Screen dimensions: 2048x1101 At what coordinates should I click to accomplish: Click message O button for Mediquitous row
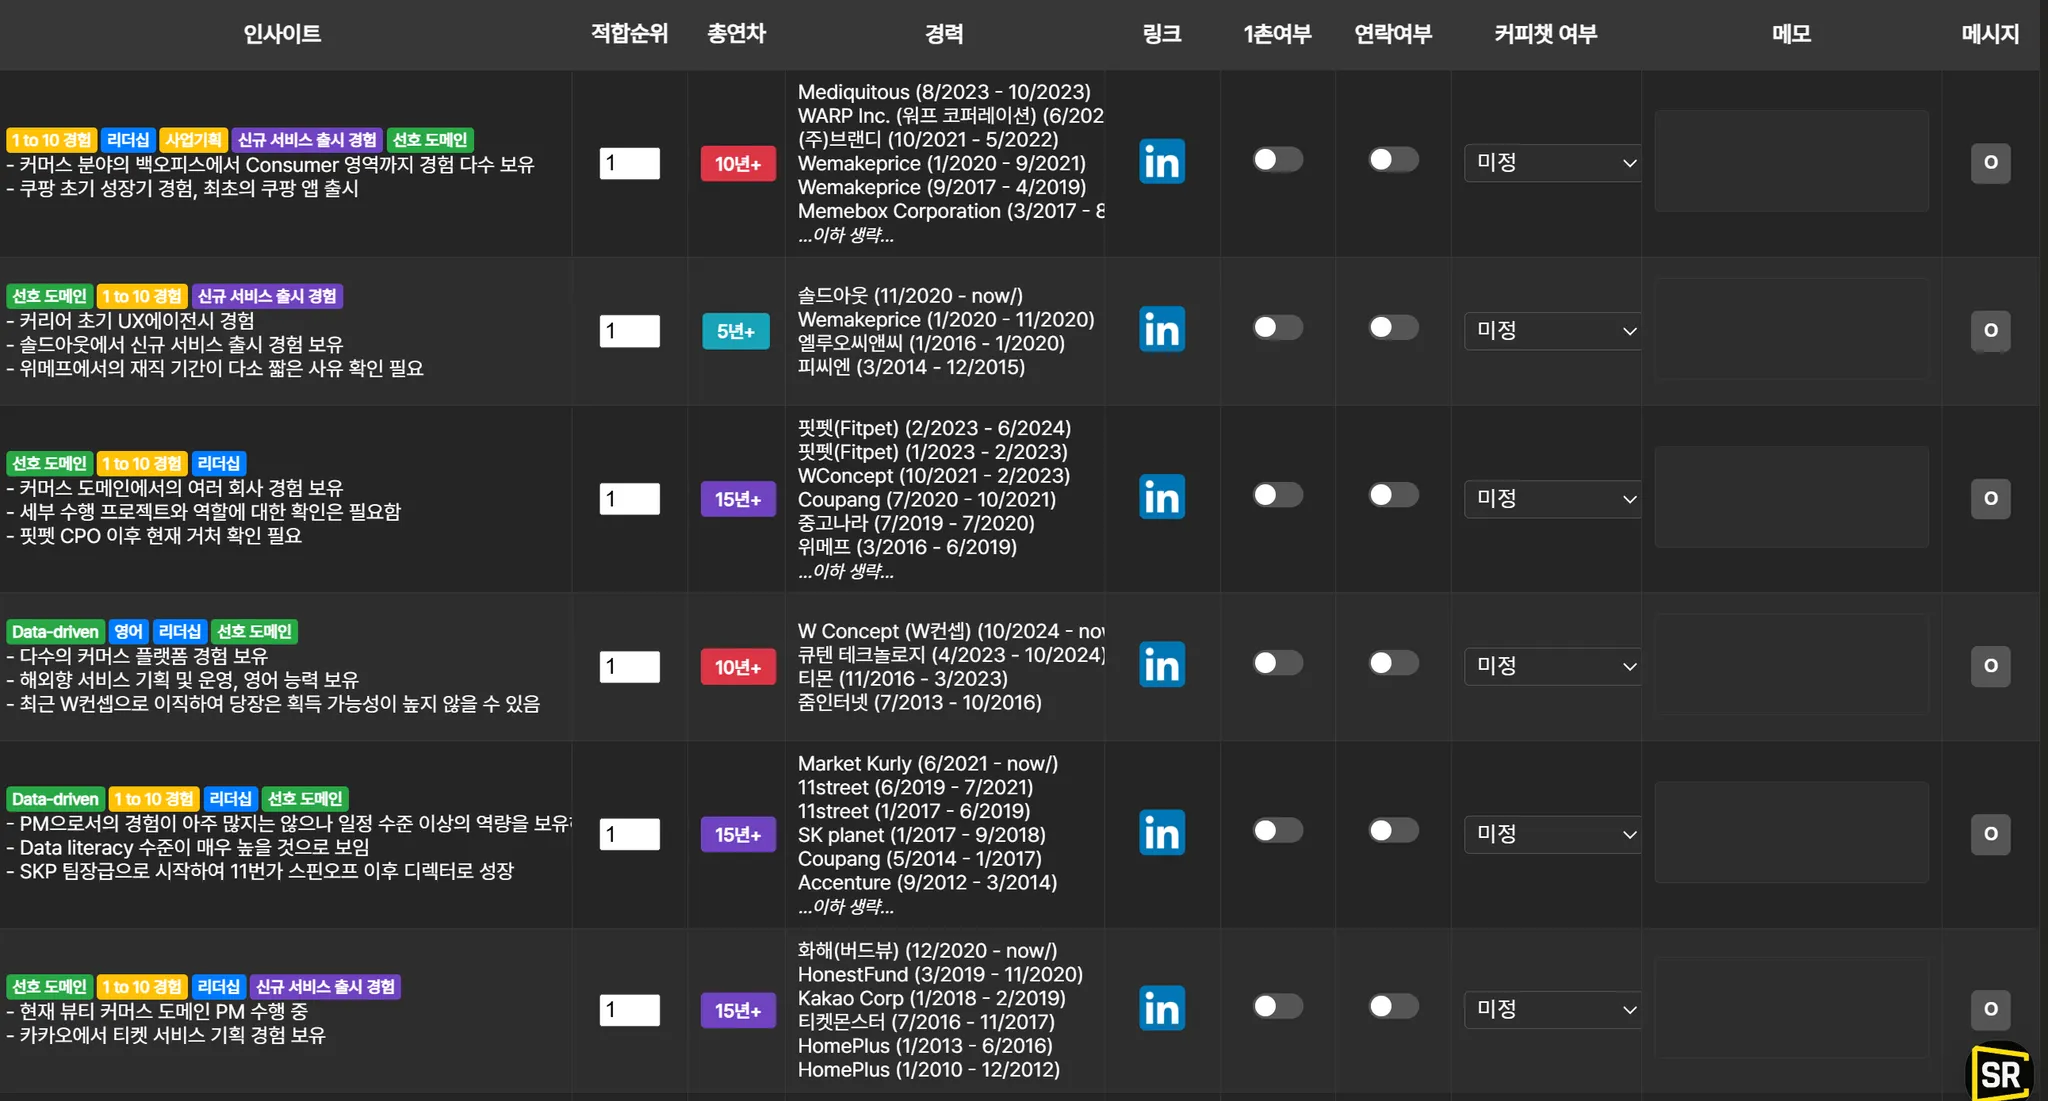coord(1990,162)
